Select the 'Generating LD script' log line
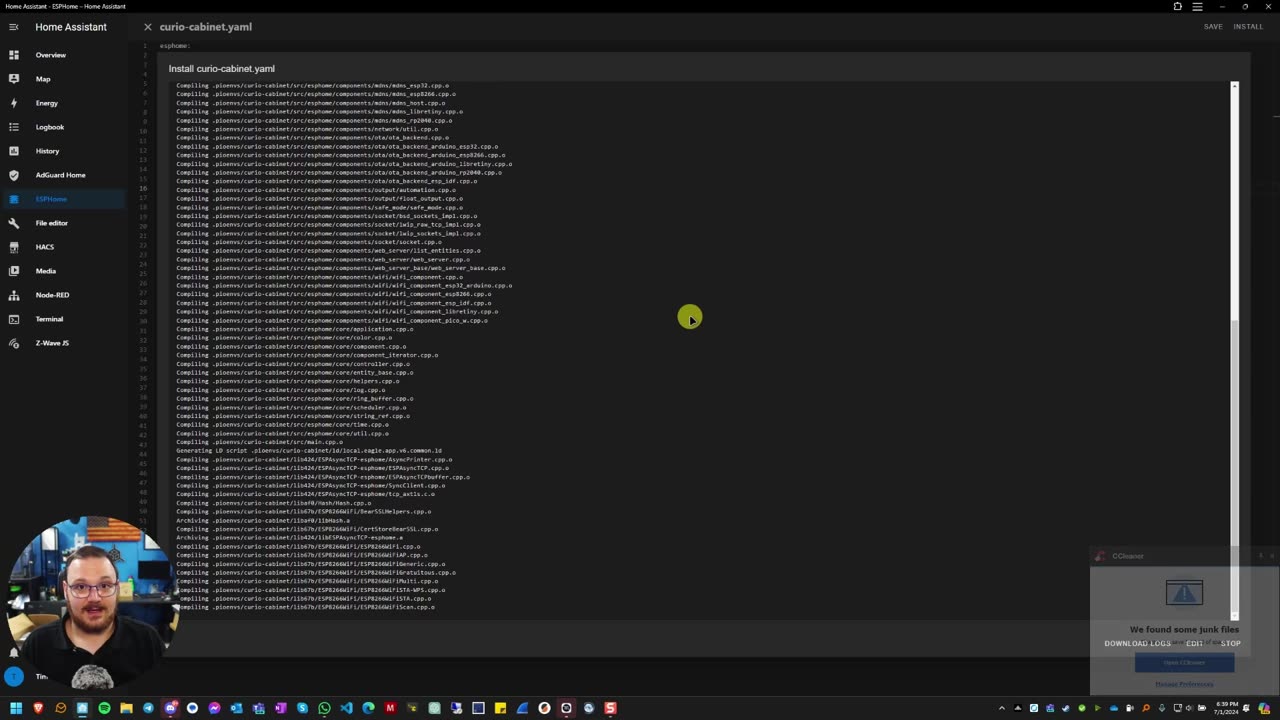 click(309, 451)
